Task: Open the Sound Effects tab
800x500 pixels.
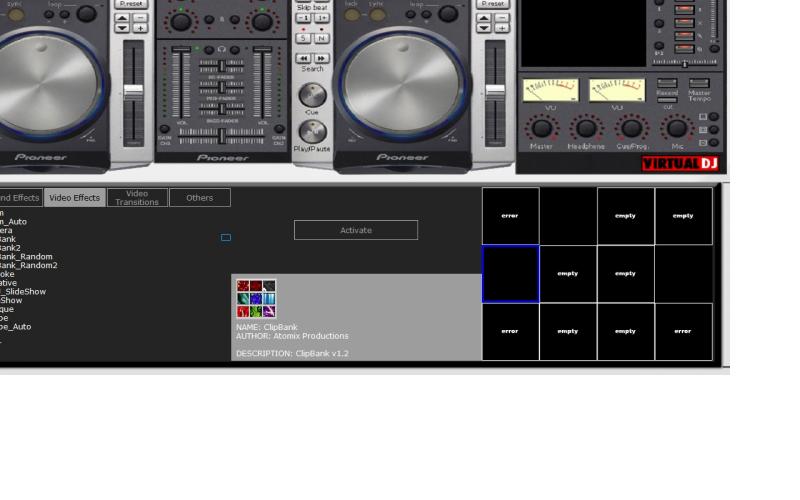Action: click(x=20, y=197)
